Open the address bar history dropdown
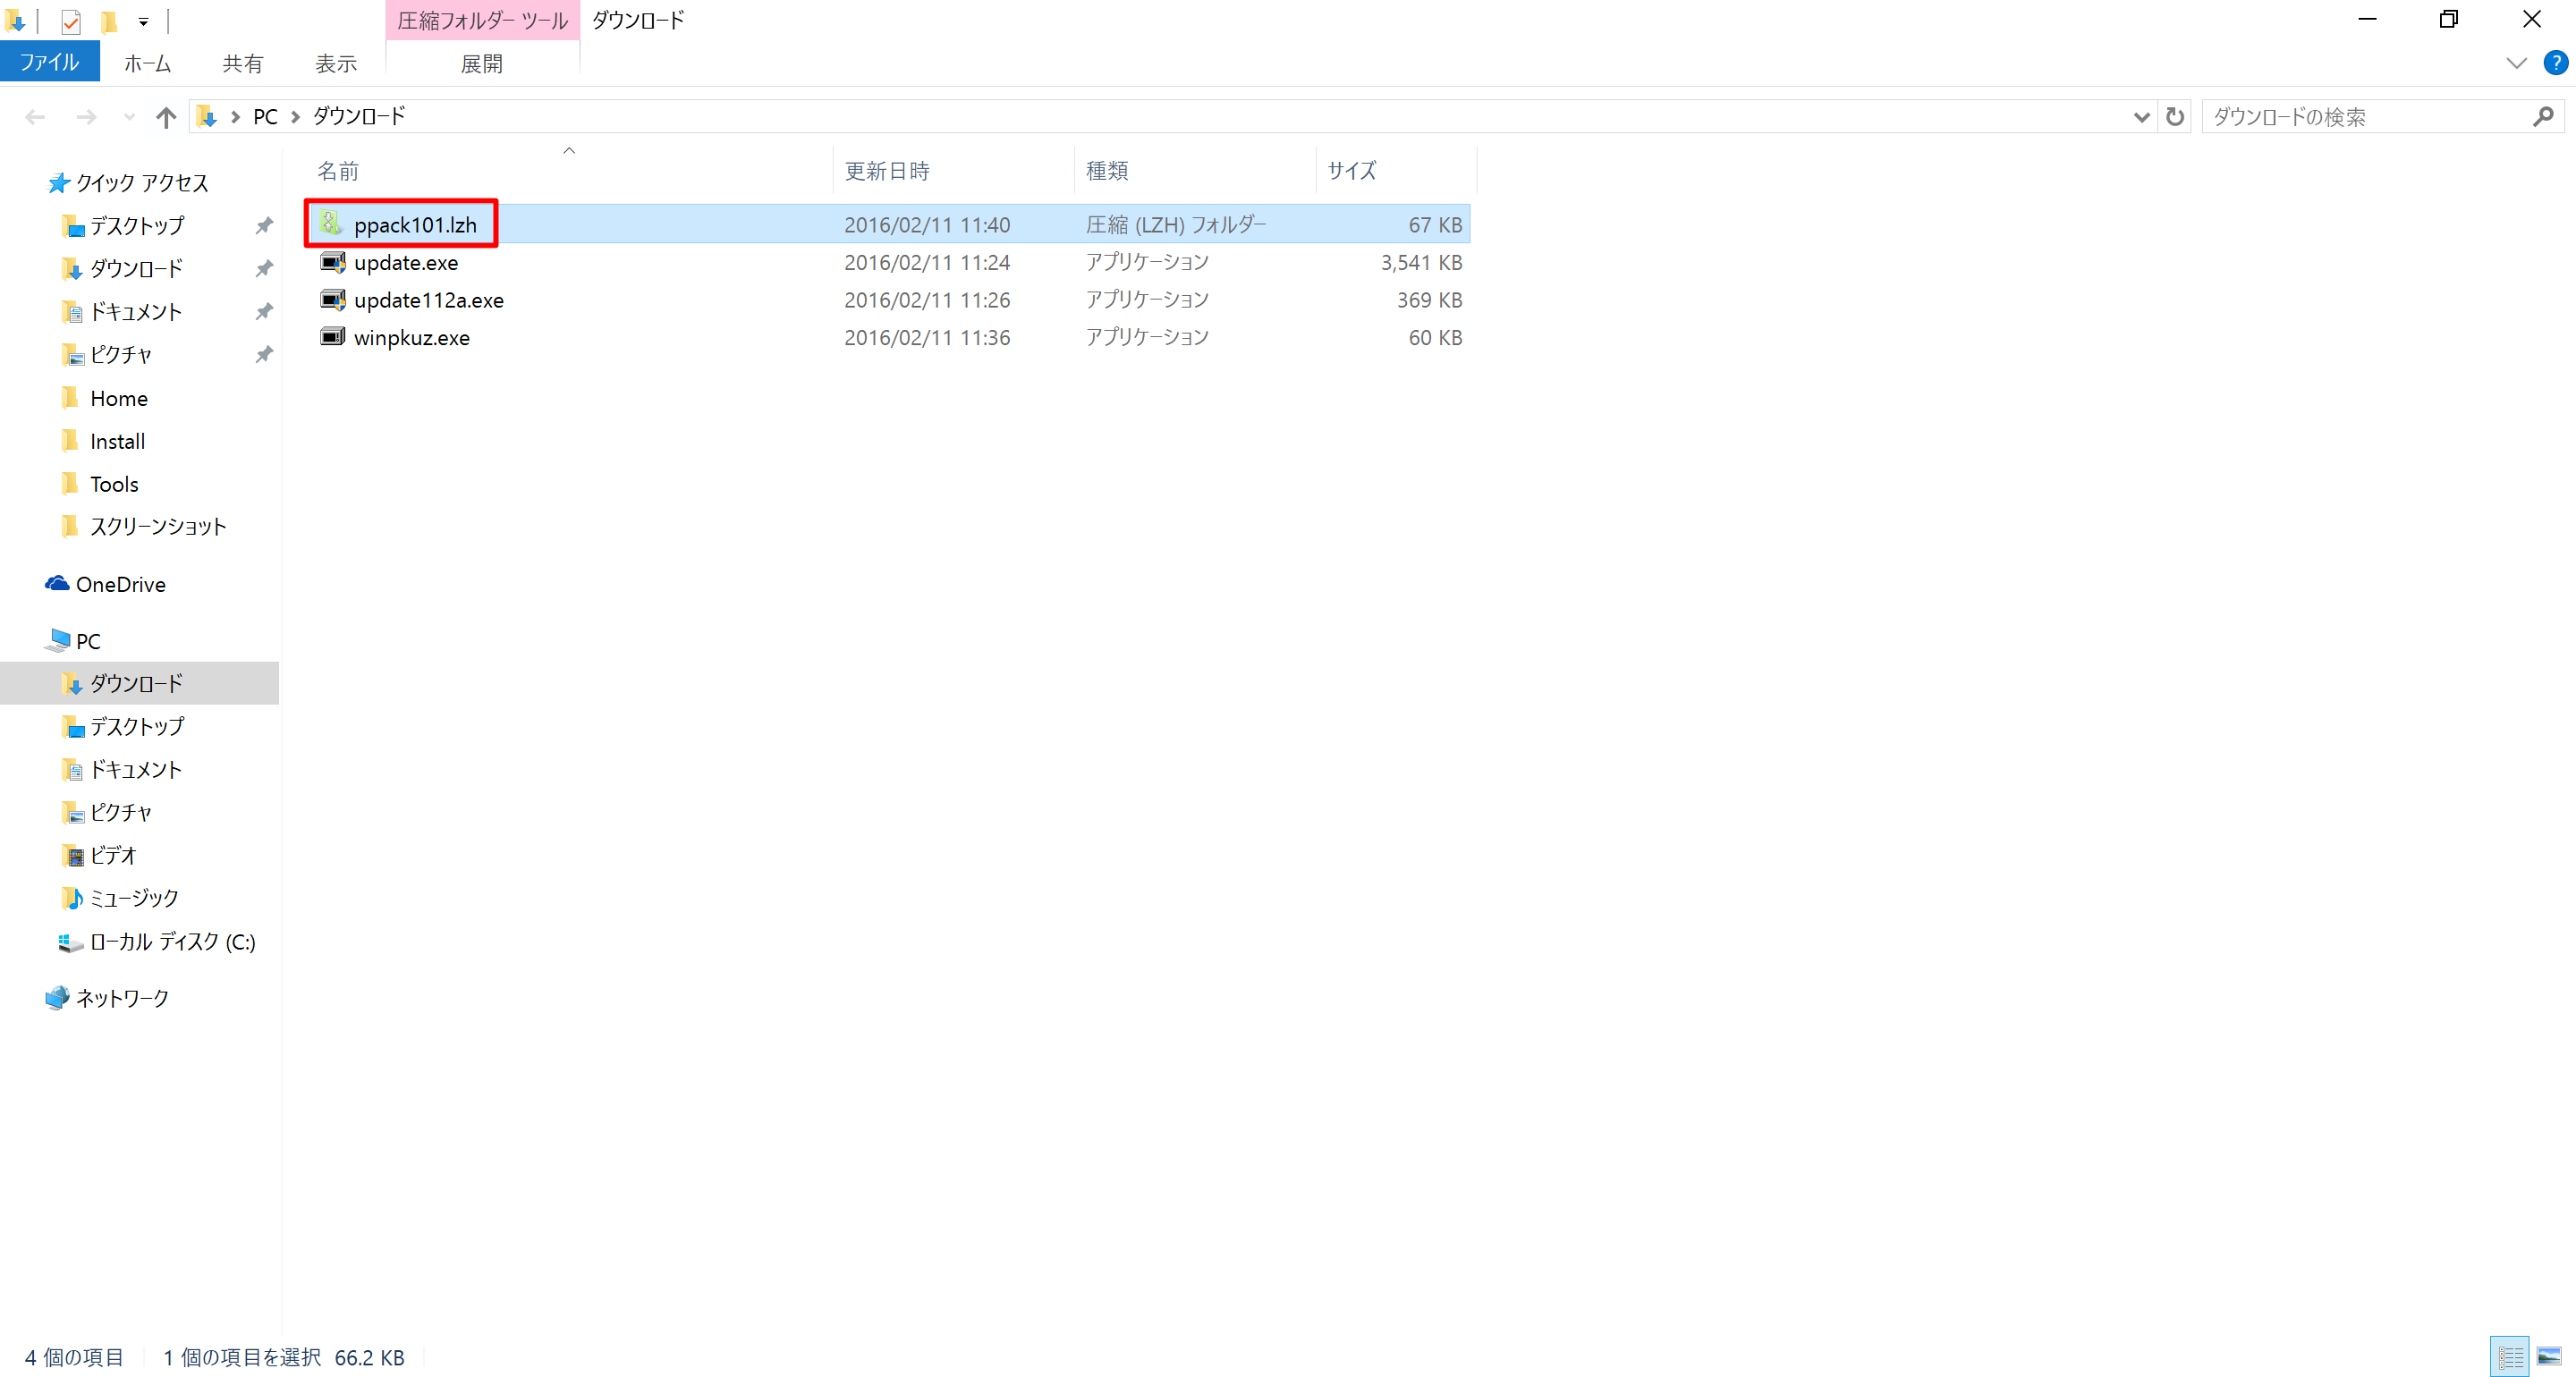Viewport: 2576px width, 1377px height. pos(2141,117)
